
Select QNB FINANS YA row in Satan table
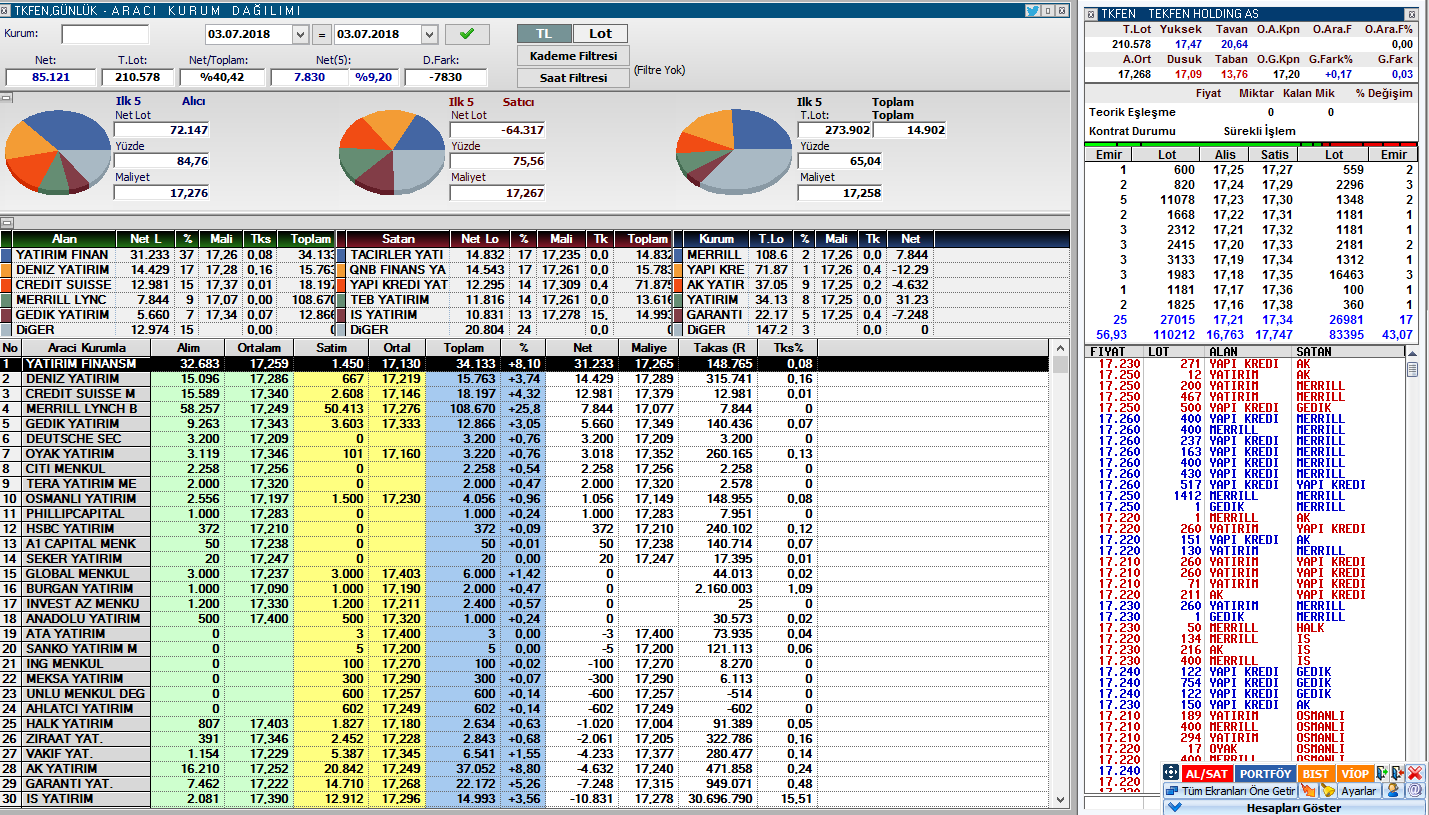click(x=506, y=270)
